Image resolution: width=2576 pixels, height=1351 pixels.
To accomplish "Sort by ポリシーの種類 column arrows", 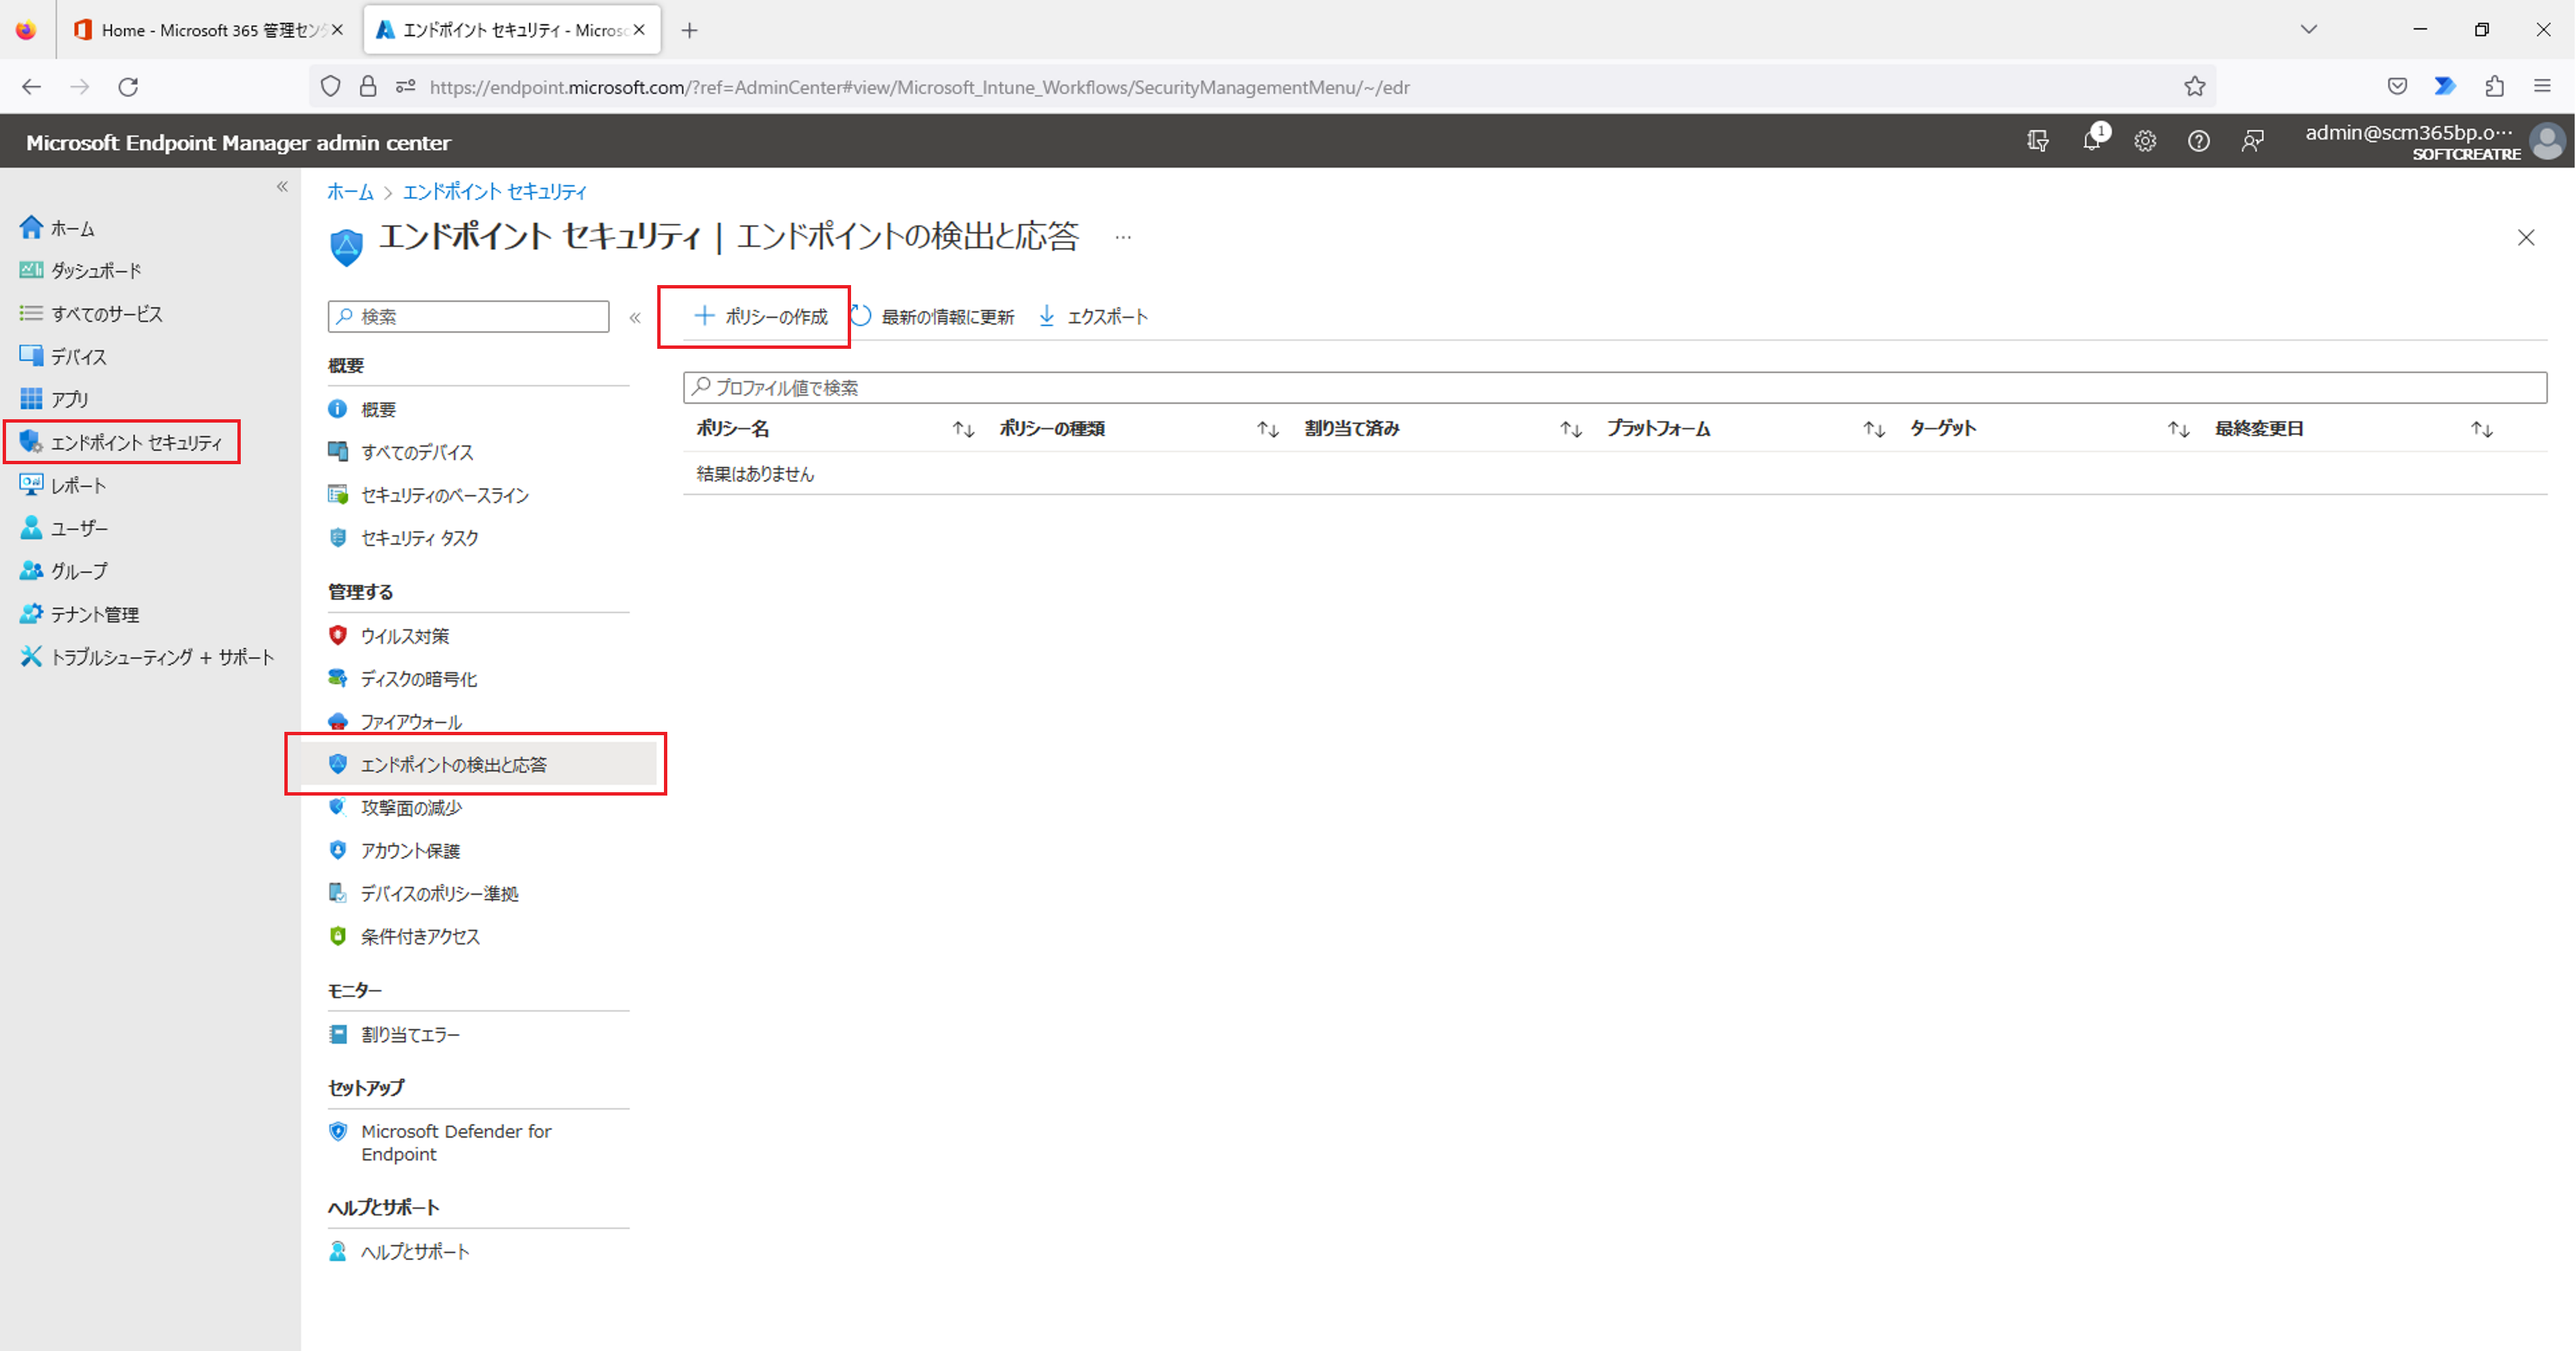I will tap(1267, 429).
